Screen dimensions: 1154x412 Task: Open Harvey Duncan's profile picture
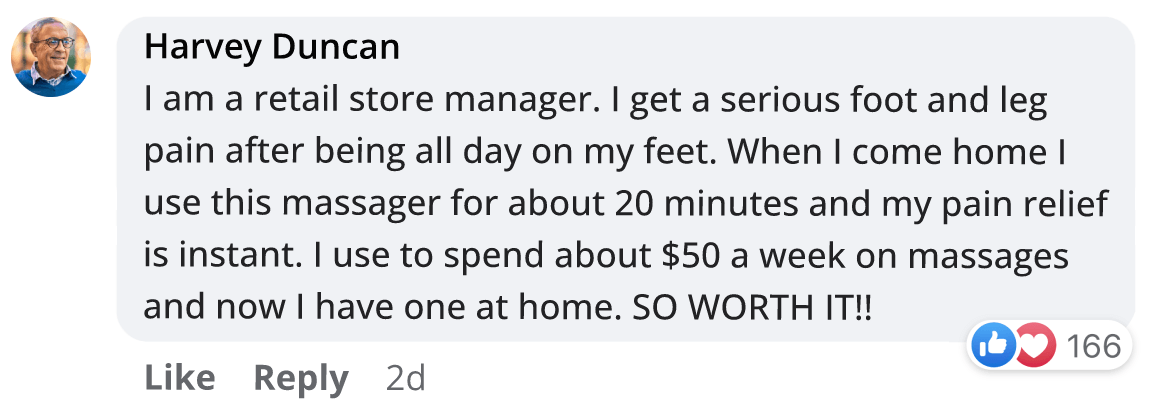tap(51, 57)
